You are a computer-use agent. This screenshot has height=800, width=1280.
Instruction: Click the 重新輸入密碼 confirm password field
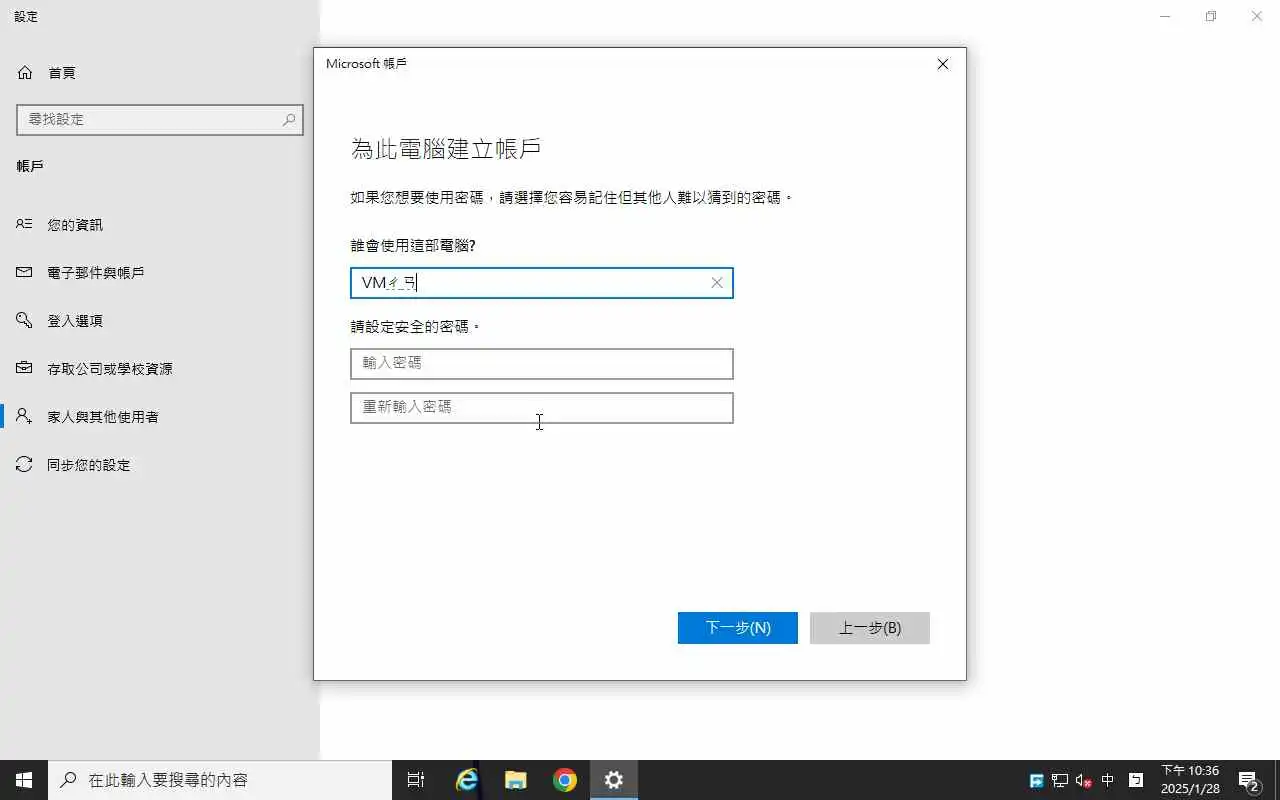[x=542, y=408]
